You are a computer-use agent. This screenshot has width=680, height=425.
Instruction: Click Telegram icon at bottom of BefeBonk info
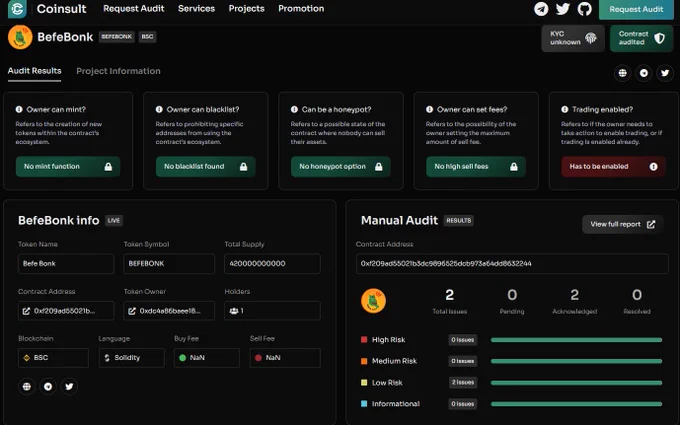click(x=48, y=386)
